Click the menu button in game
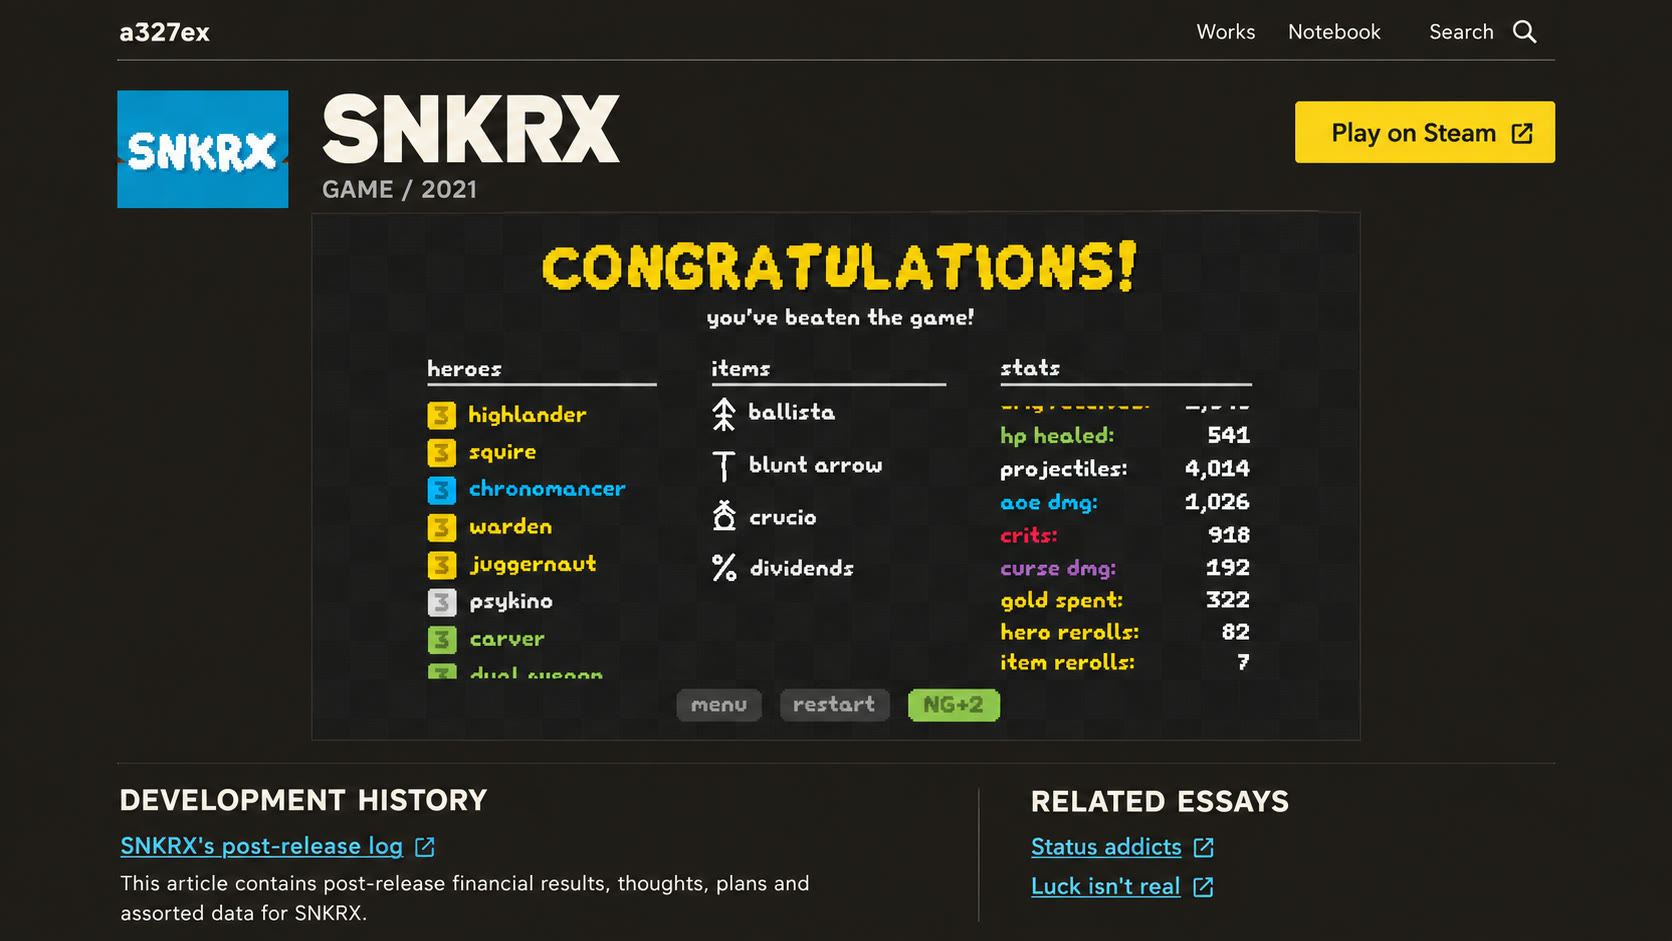 pyautogui.click(x=719, y=705)
